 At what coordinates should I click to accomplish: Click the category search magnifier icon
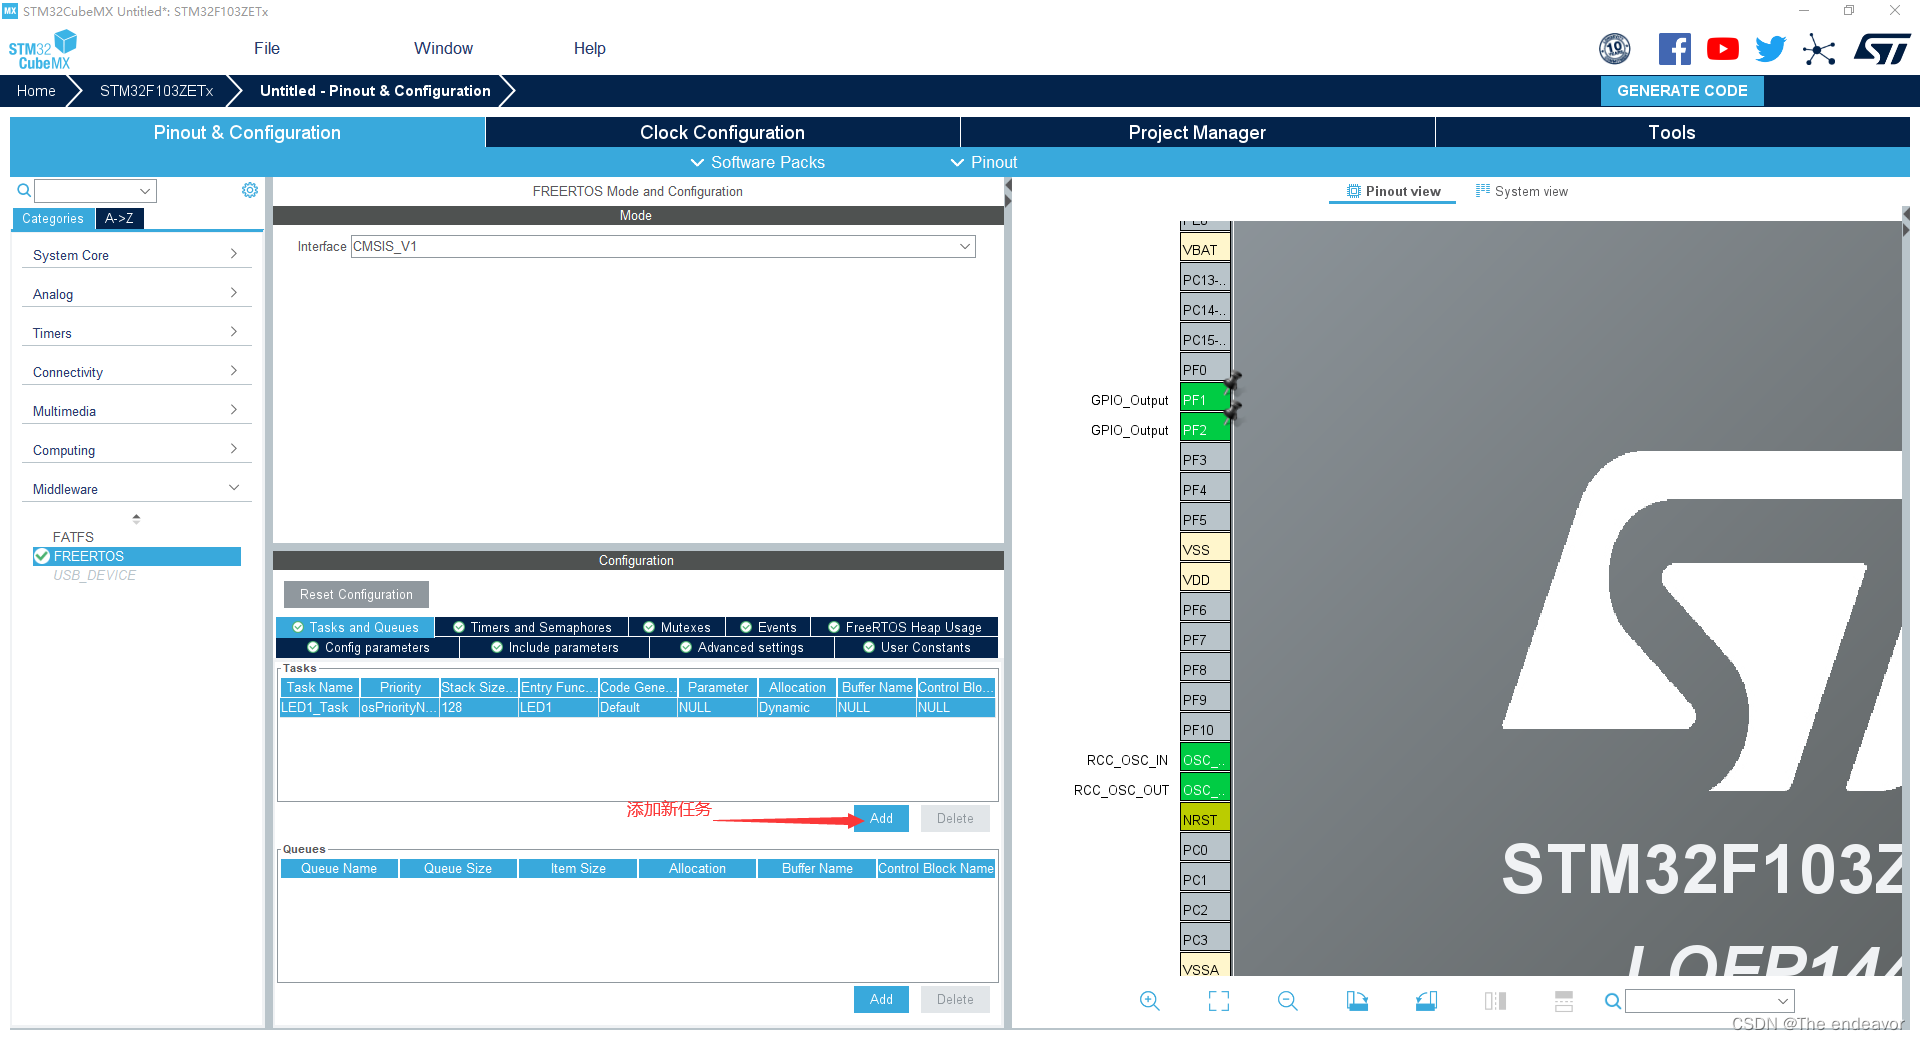(x=24, y=190)
